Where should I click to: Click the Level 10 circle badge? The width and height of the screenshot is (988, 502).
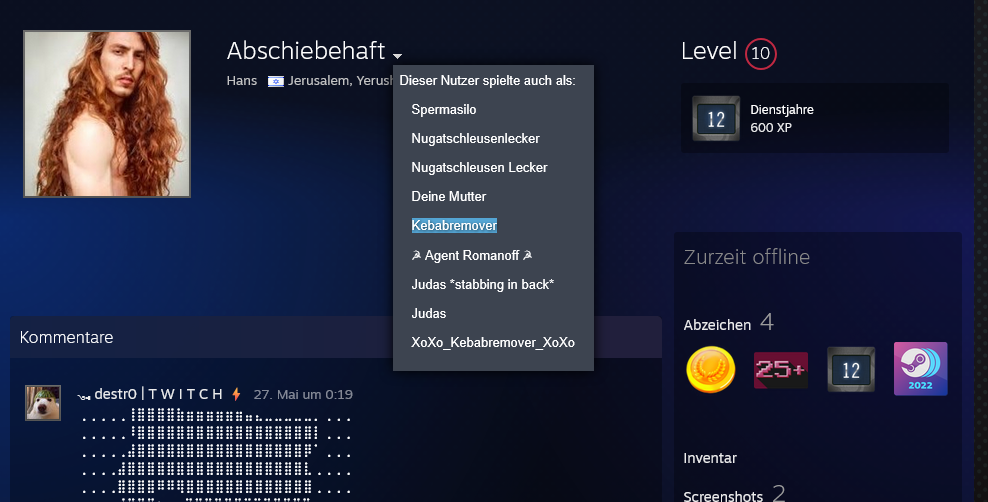(x=761, y=53)
